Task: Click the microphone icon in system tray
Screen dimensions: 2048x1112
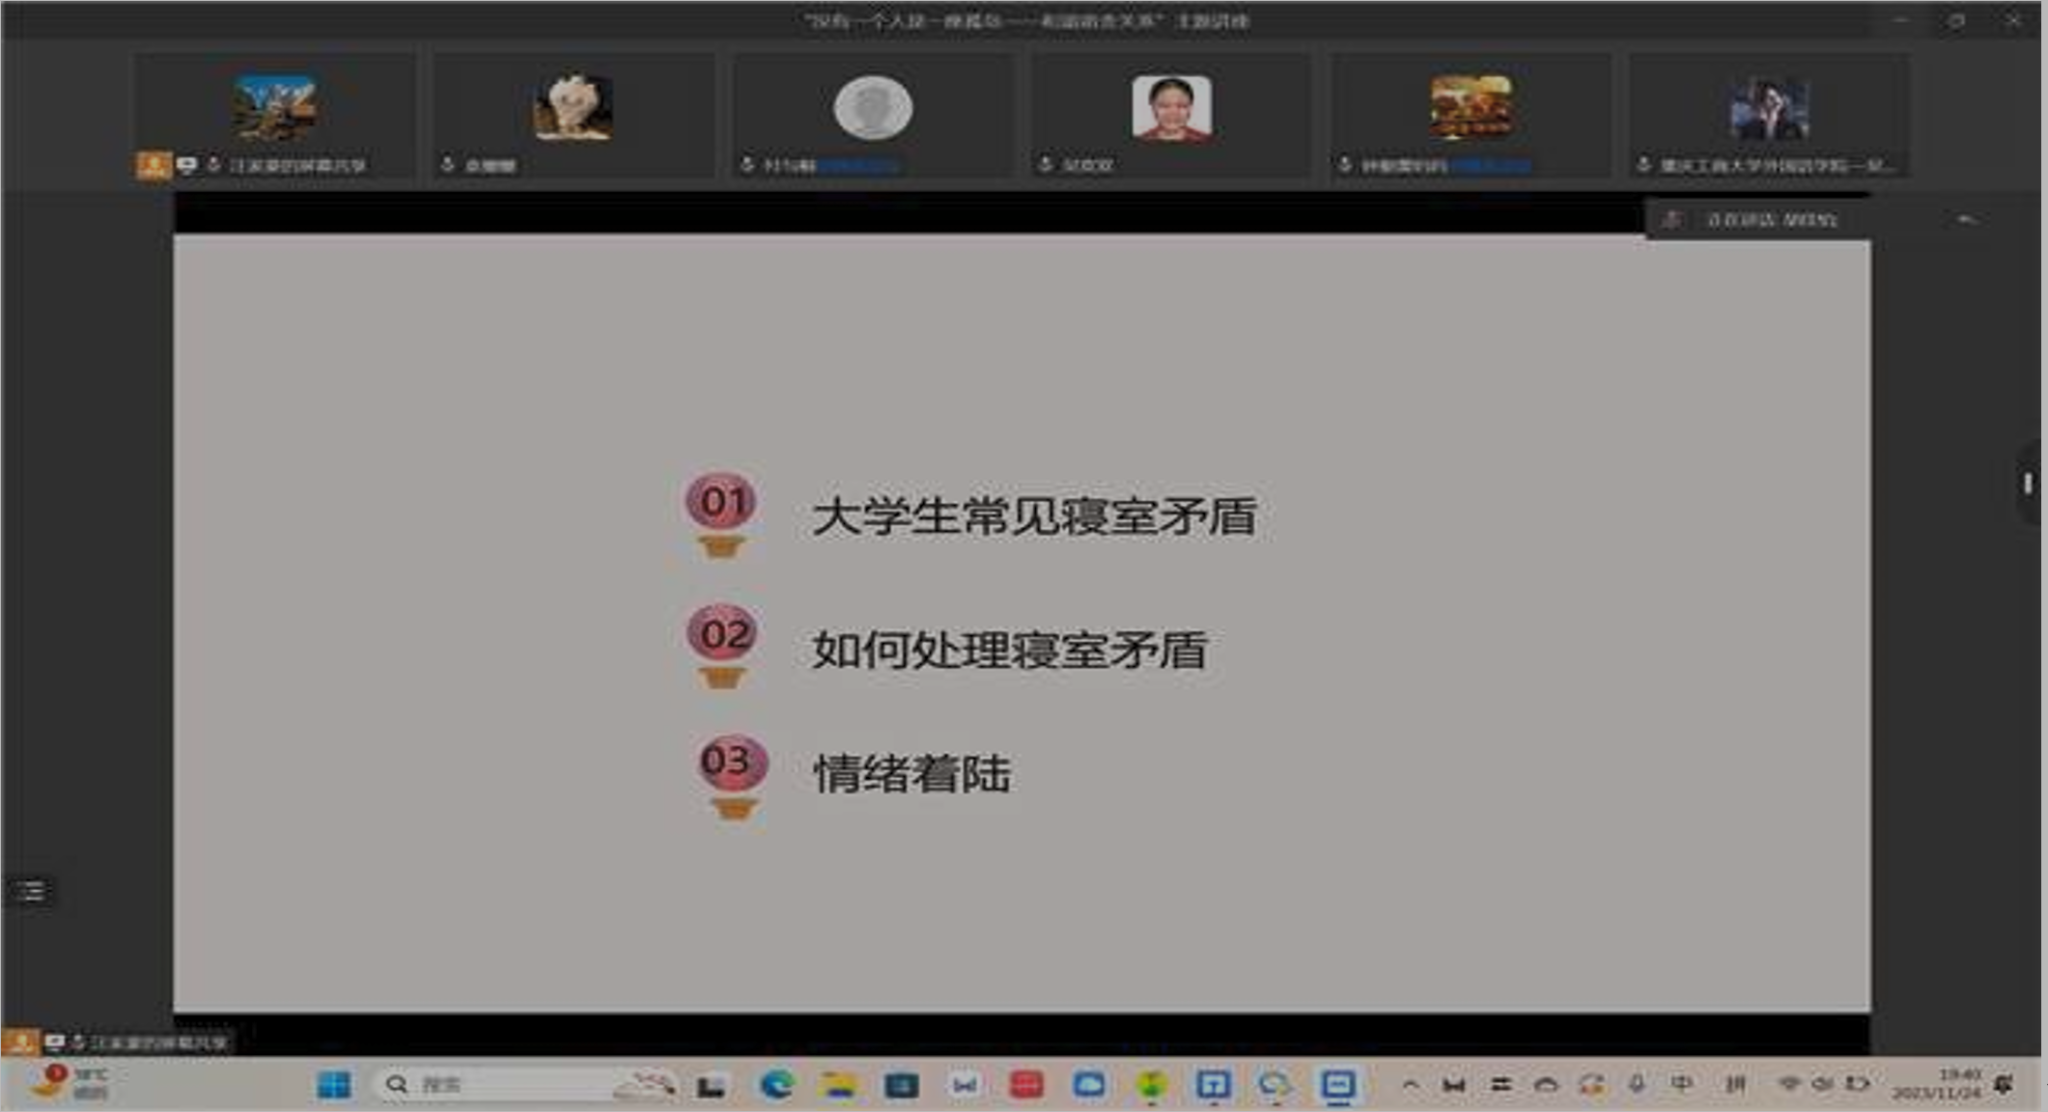Action: [x=1637, y=1083]
